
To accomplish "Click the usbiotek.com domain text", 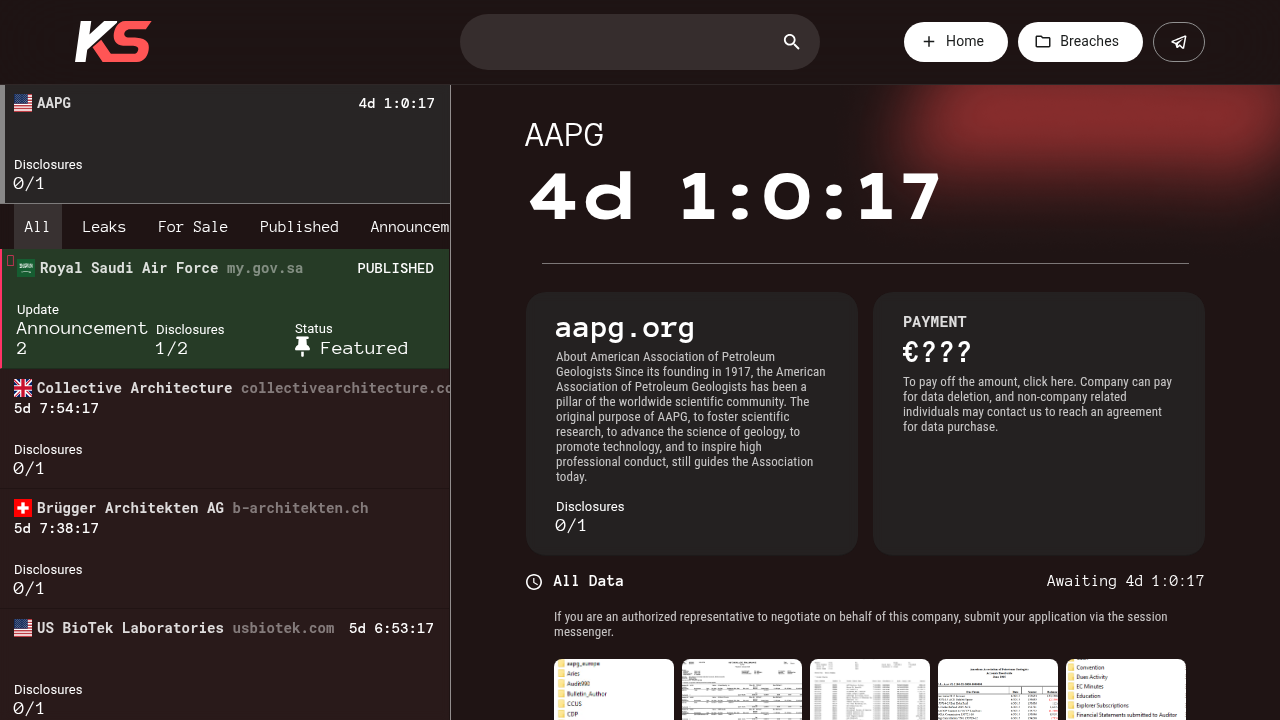I will click(x=283, y=628).
